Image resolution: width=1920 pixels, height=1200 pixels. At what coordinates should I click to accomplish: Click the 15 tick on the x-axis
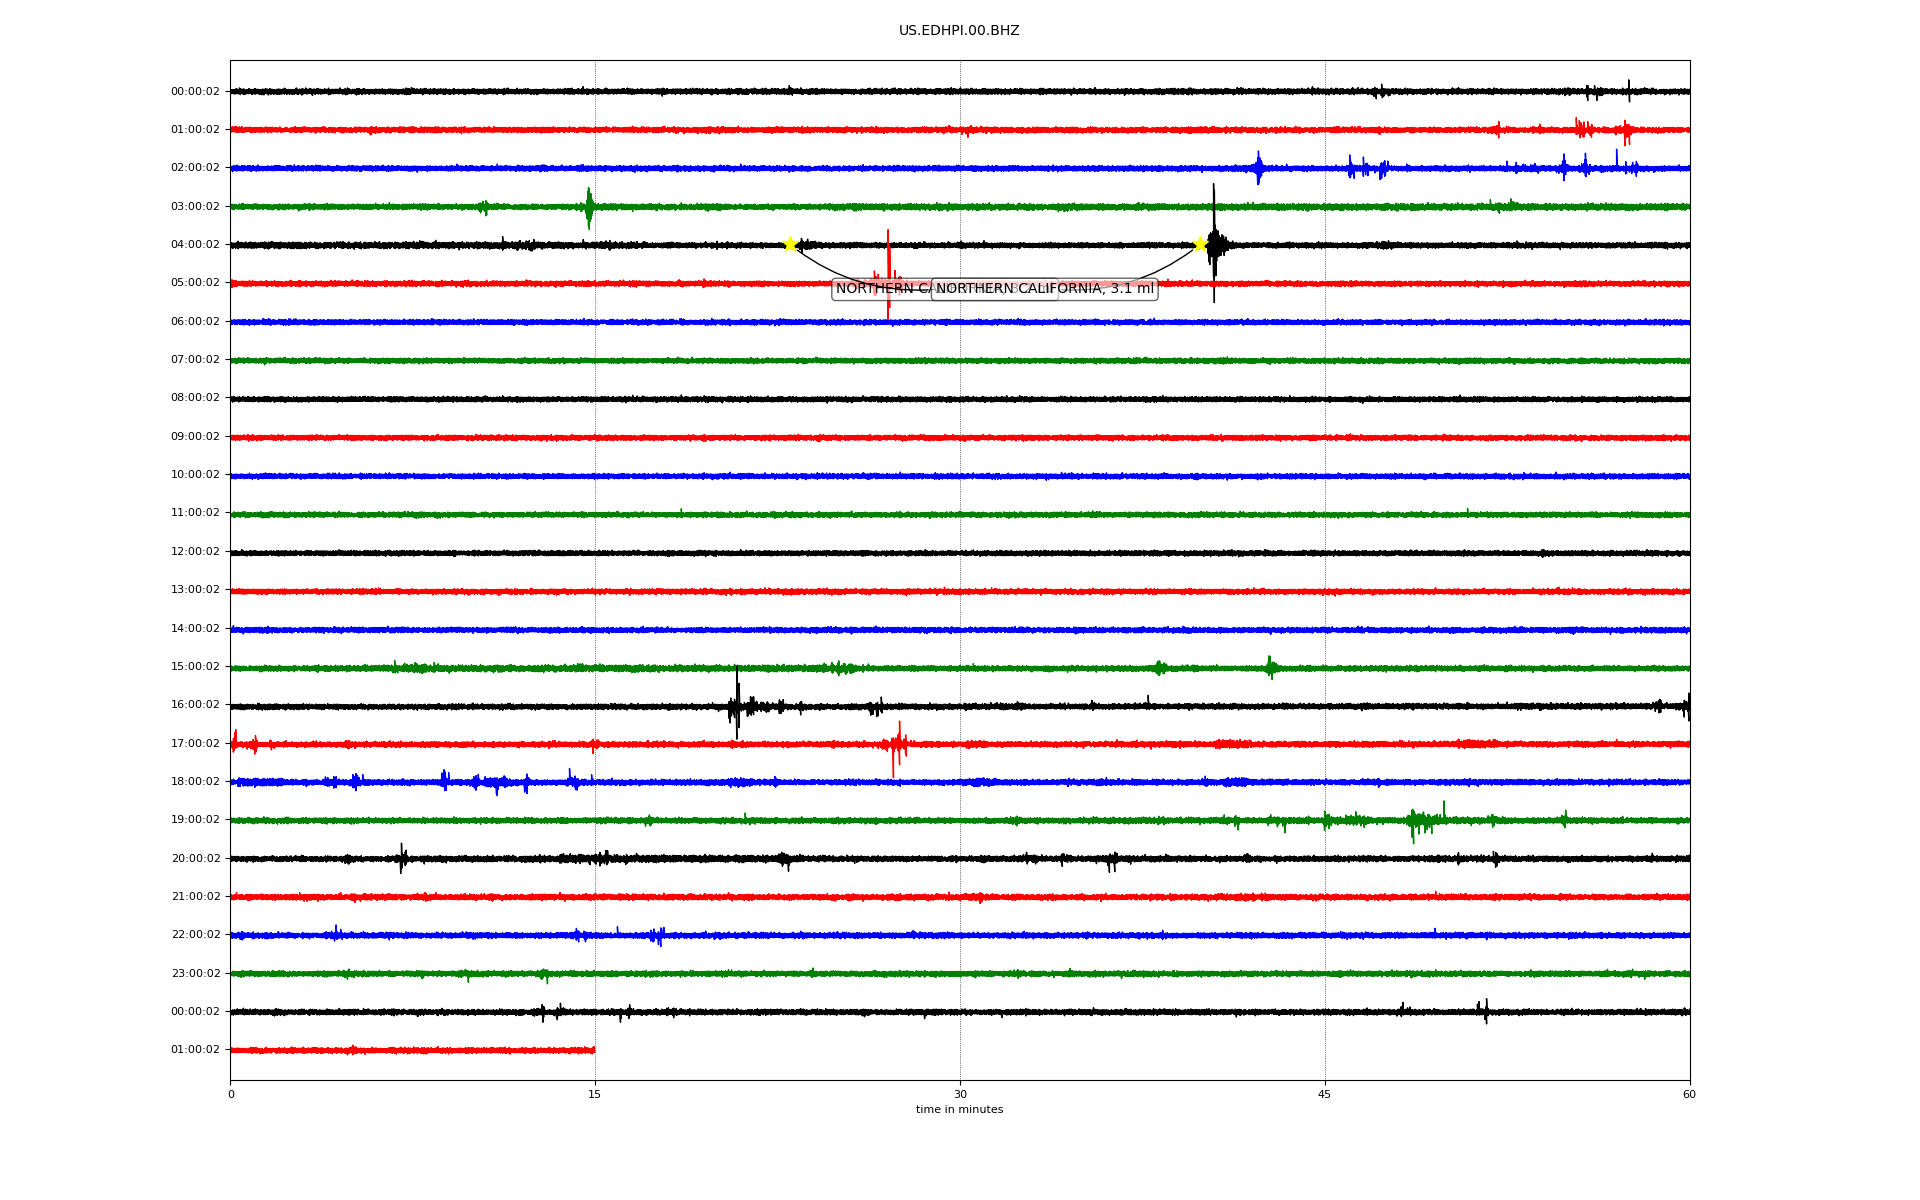tap(595, 1094)
